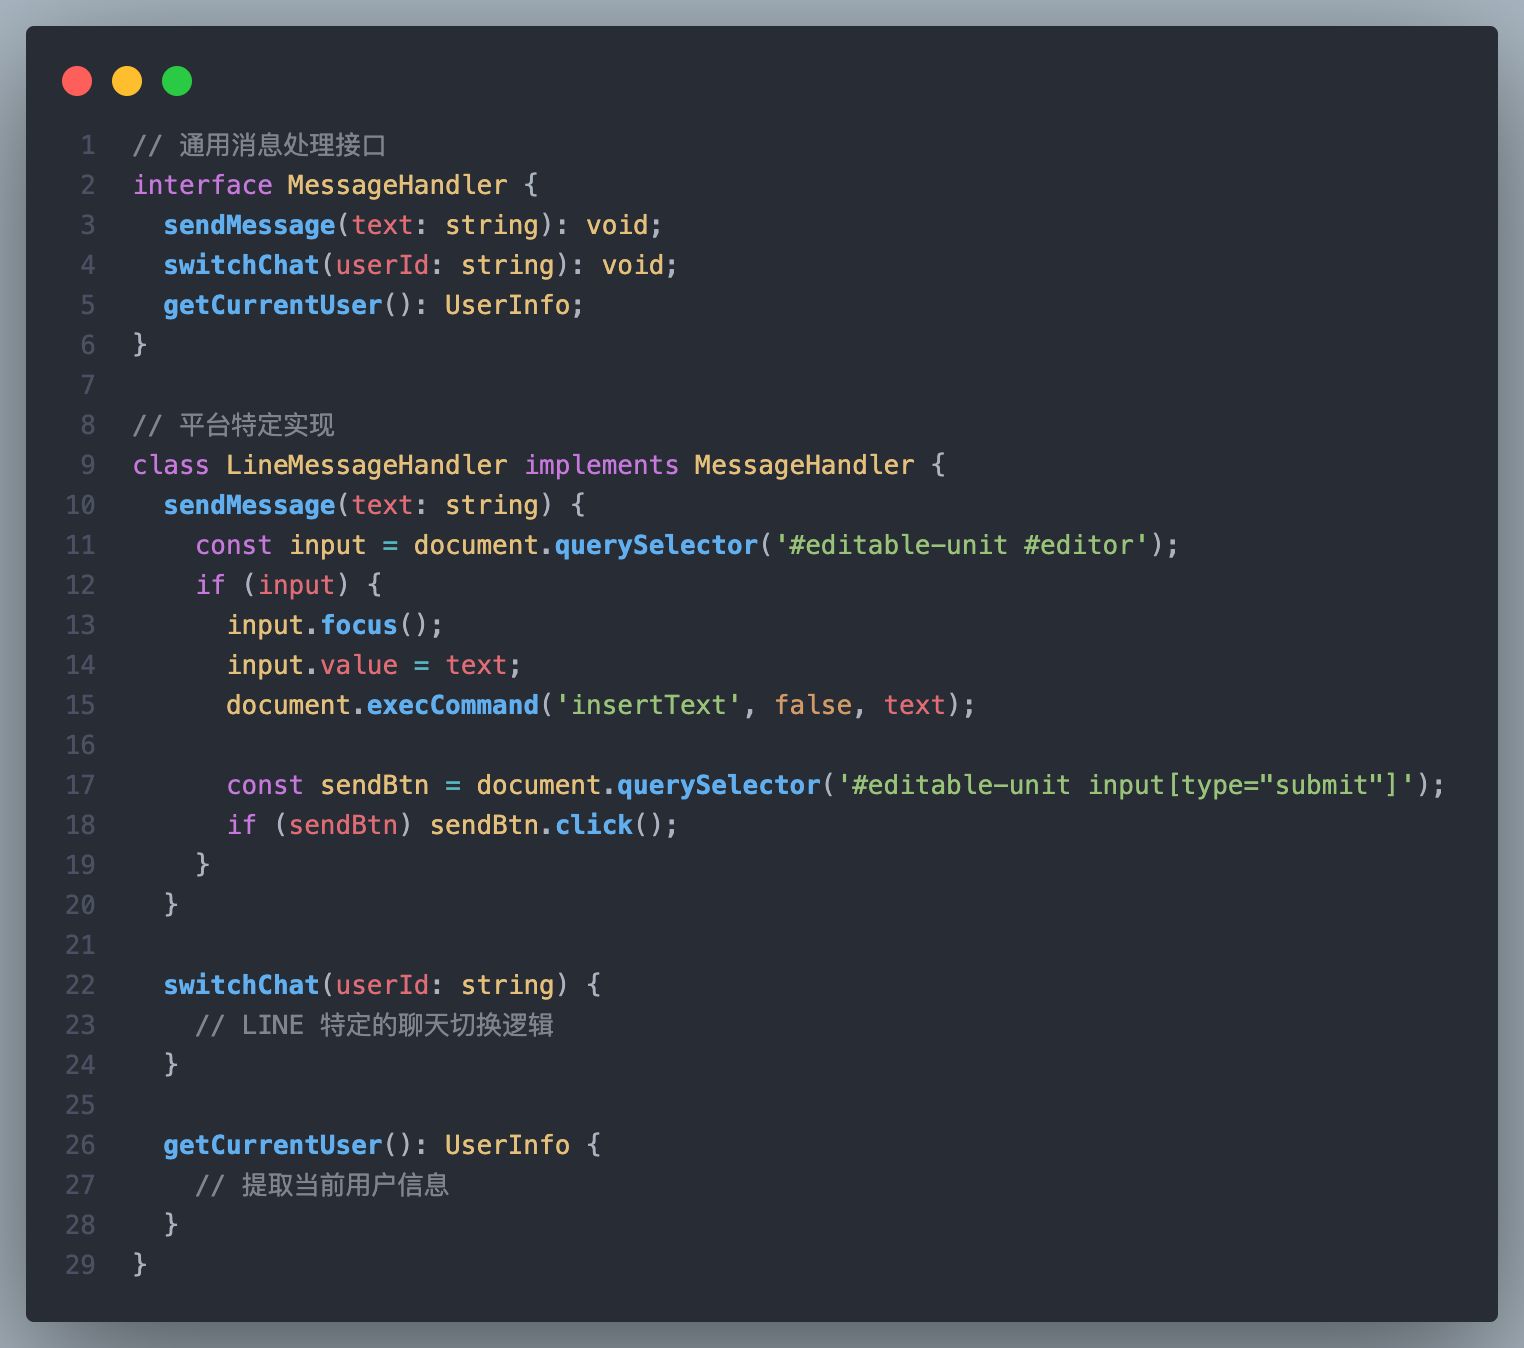Click 'querySelector' on line 11

656,545
